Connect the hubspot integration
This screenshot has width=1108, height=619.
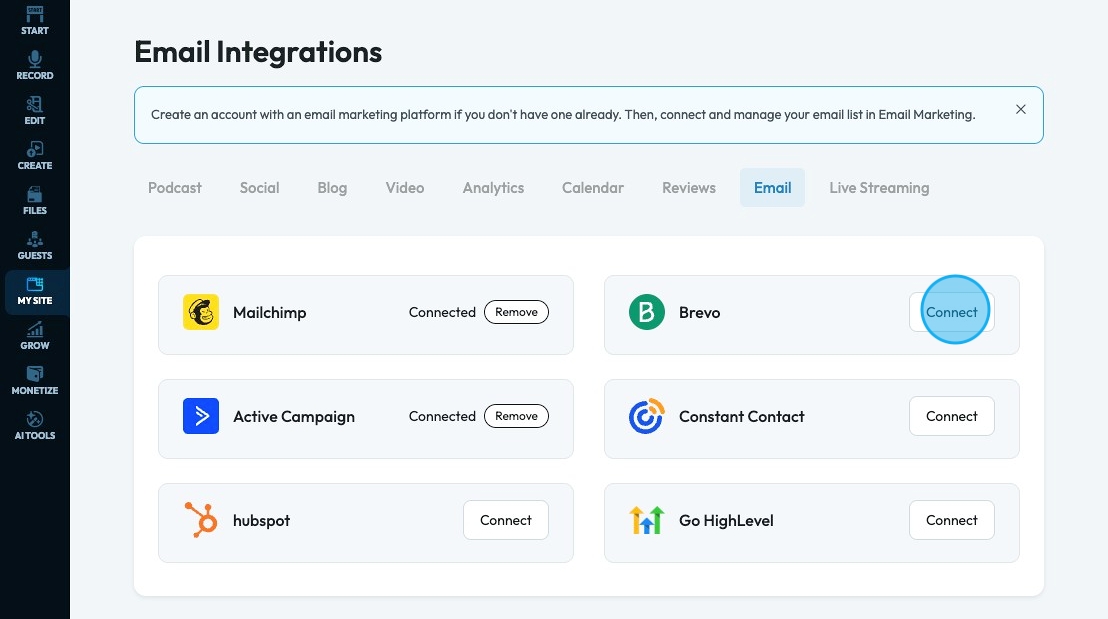coord(506,520)
